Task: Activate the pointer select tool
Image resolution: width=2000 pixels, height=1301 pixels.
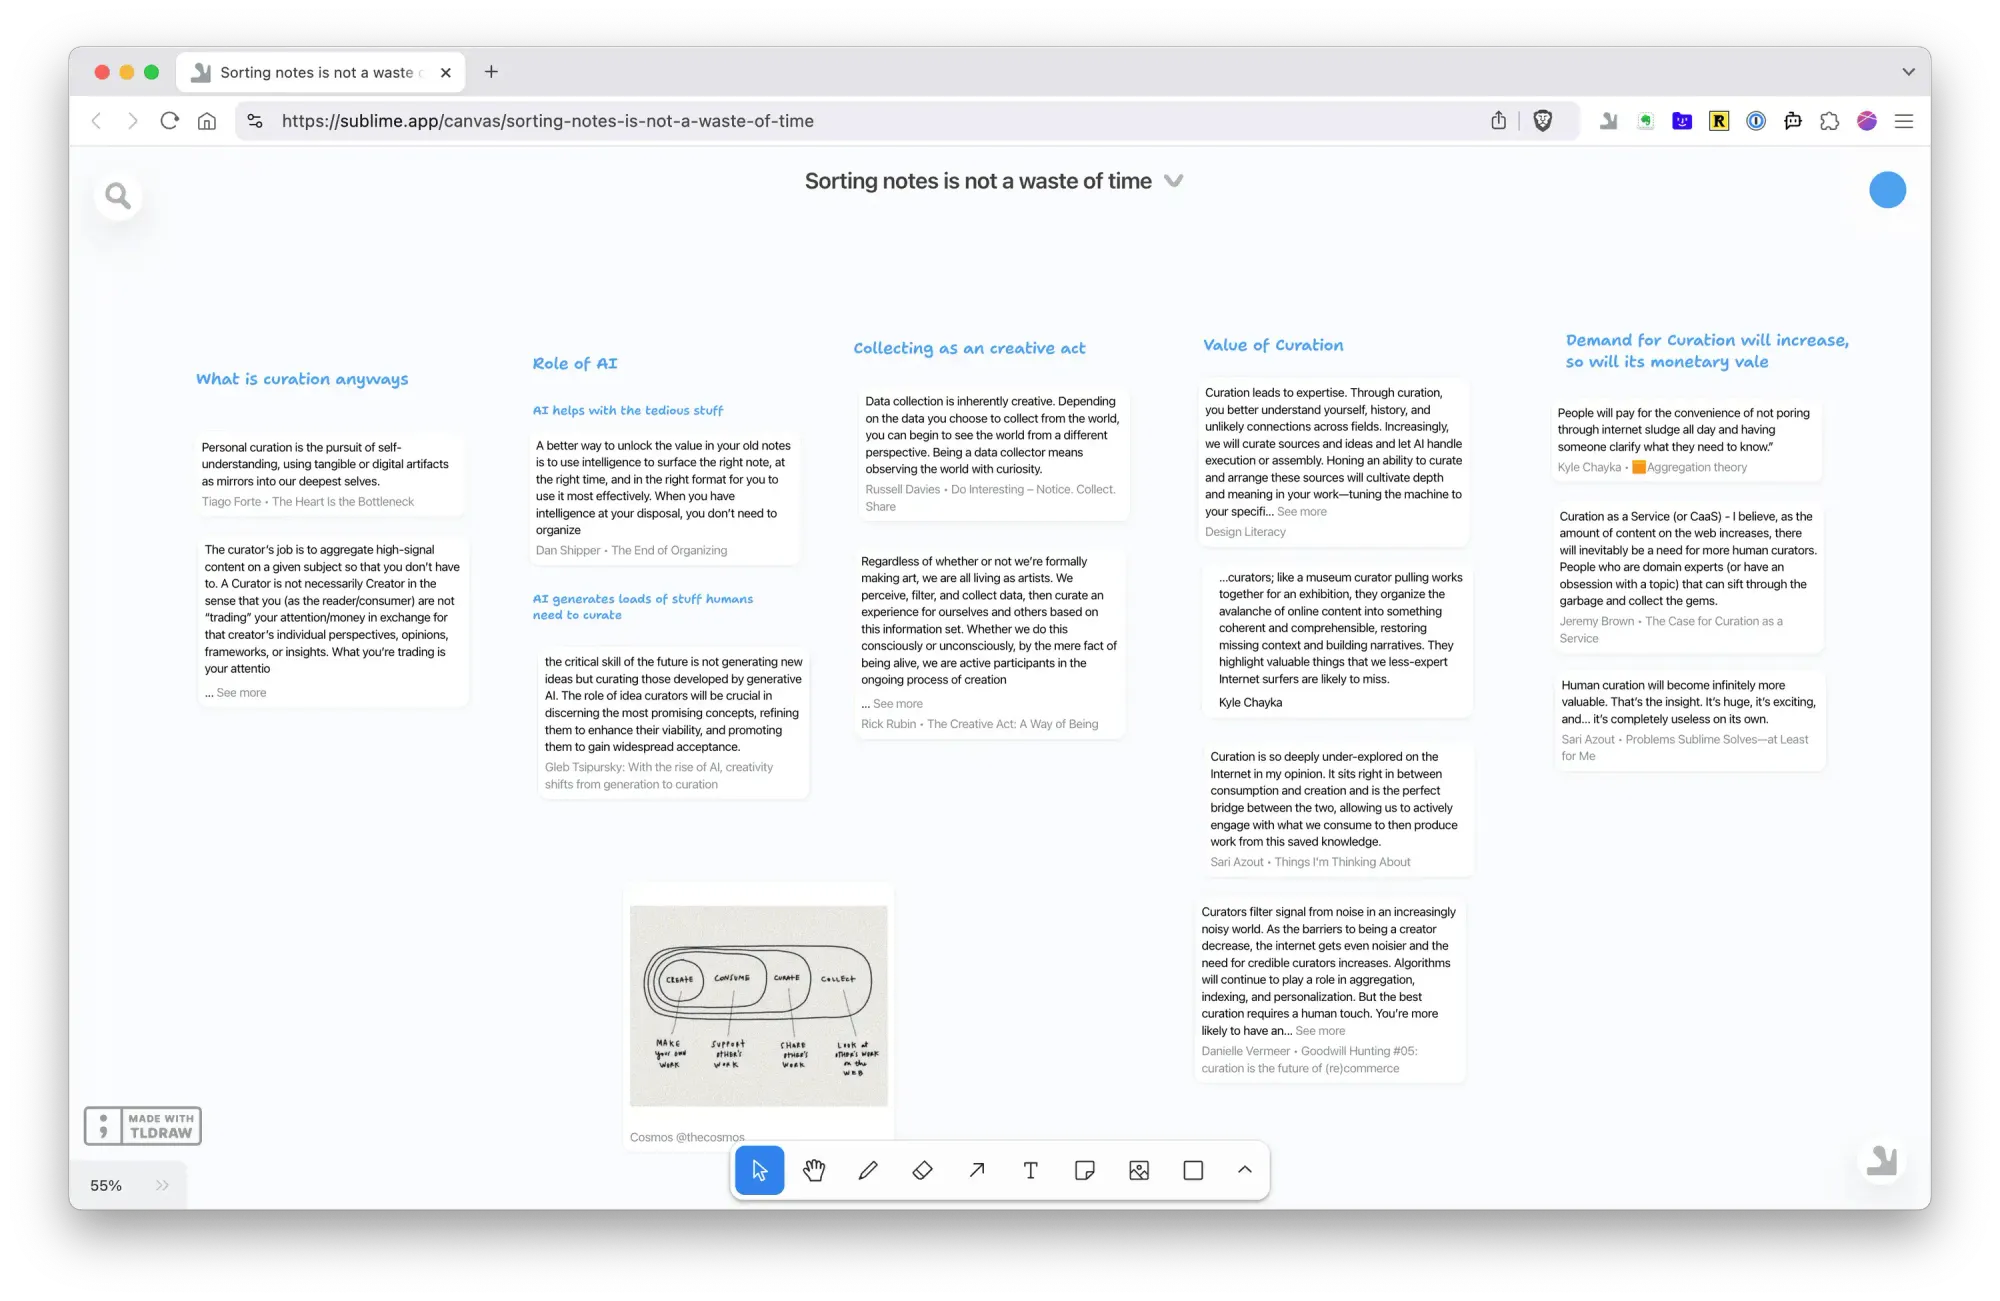Action: 759,1170
